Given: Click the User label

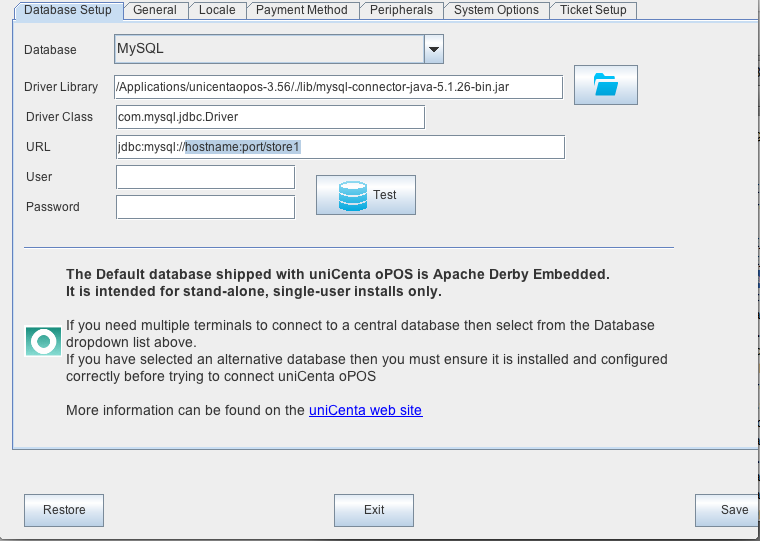Looking at the screenshot, I should tap(39, 177).
